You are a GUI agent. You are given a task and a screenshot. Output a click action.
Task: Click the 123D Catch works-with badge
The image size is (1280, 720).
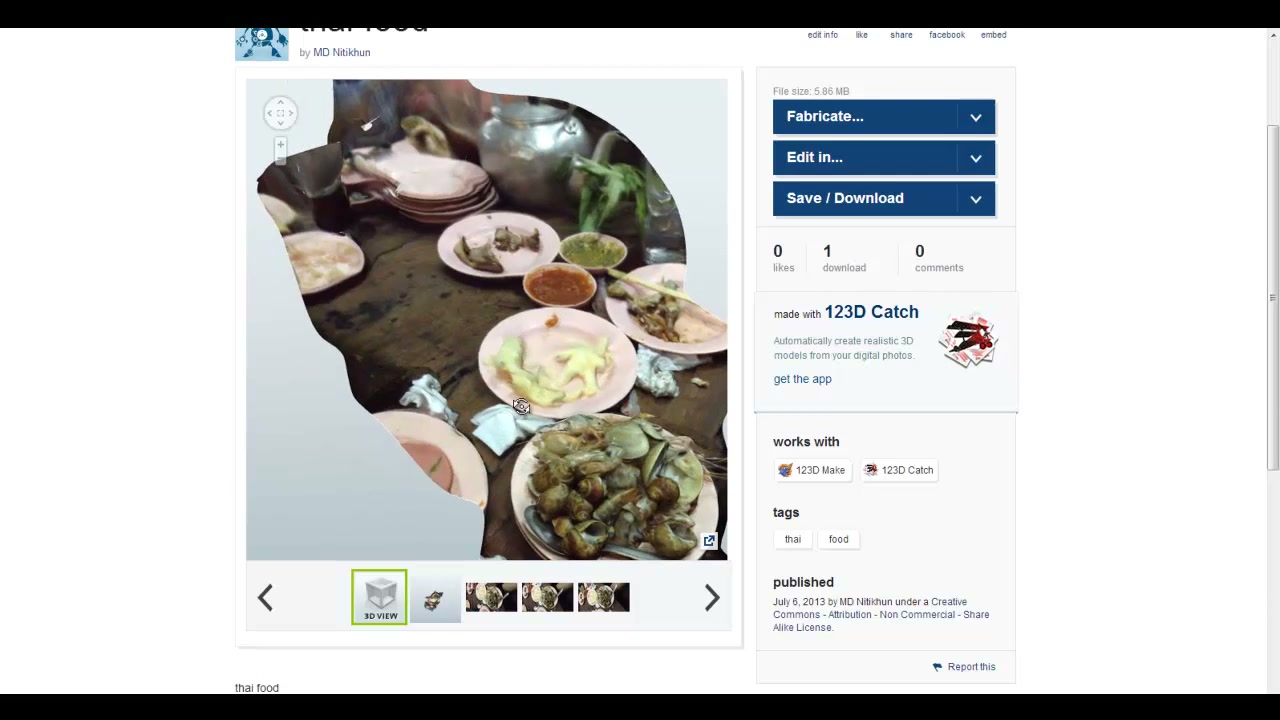(898, 470)
